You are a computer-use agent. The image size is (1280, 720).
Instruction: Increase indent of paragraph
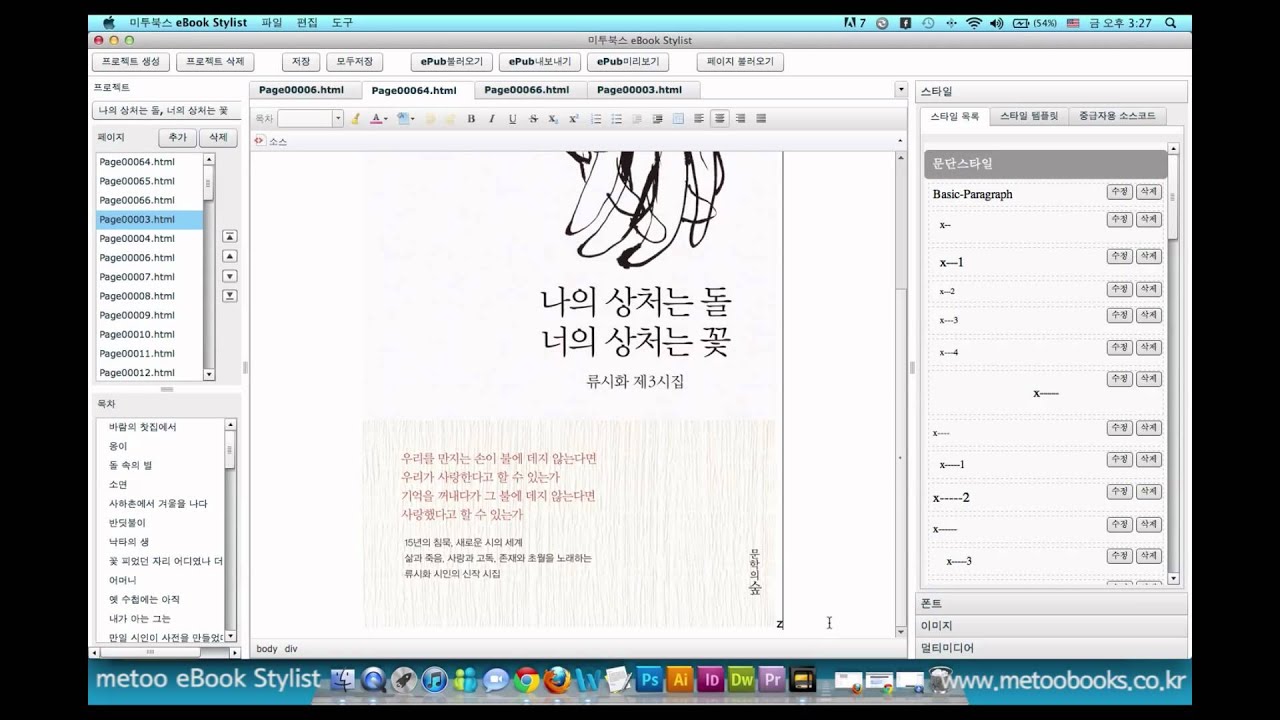(657, 119)
